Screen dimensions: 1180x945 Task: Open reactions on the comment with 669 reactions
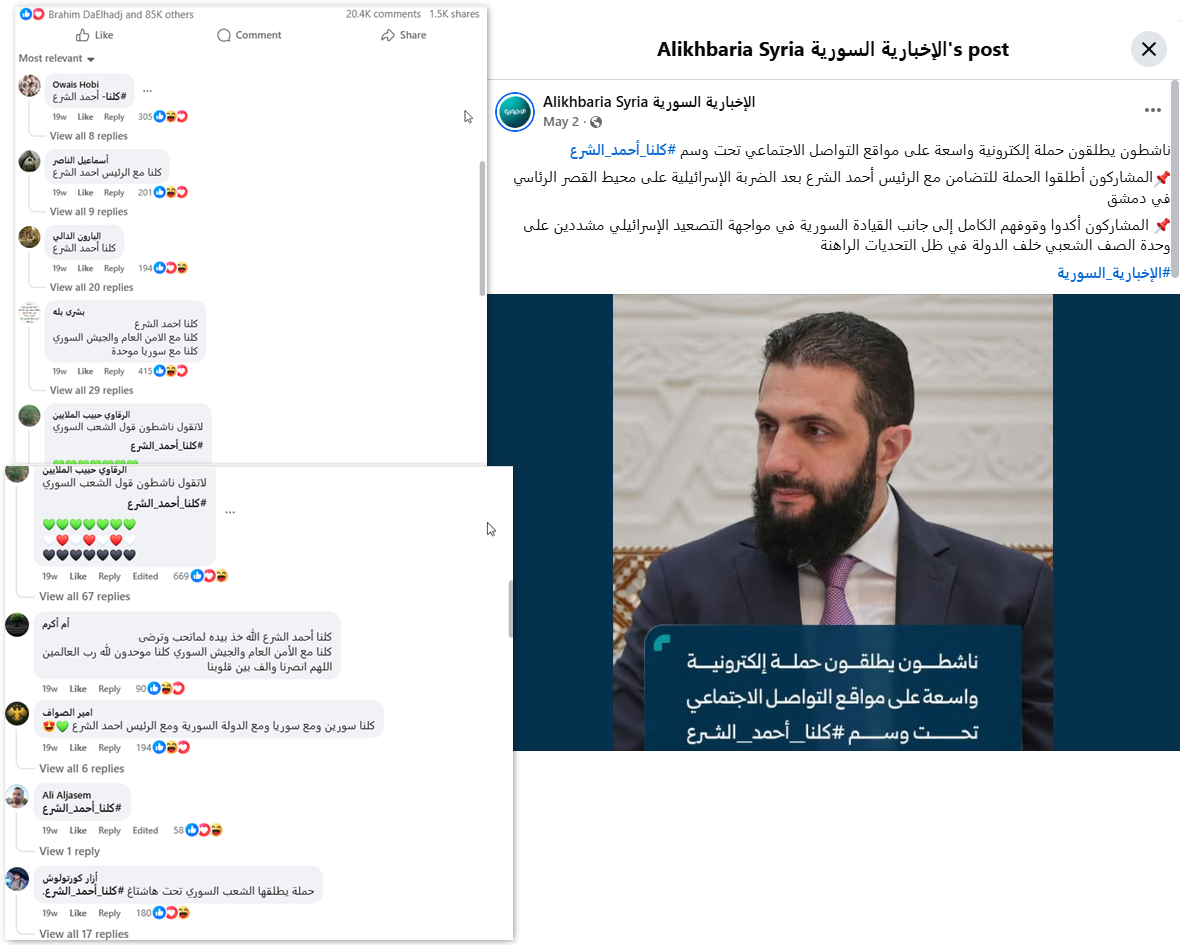[200, 576]
